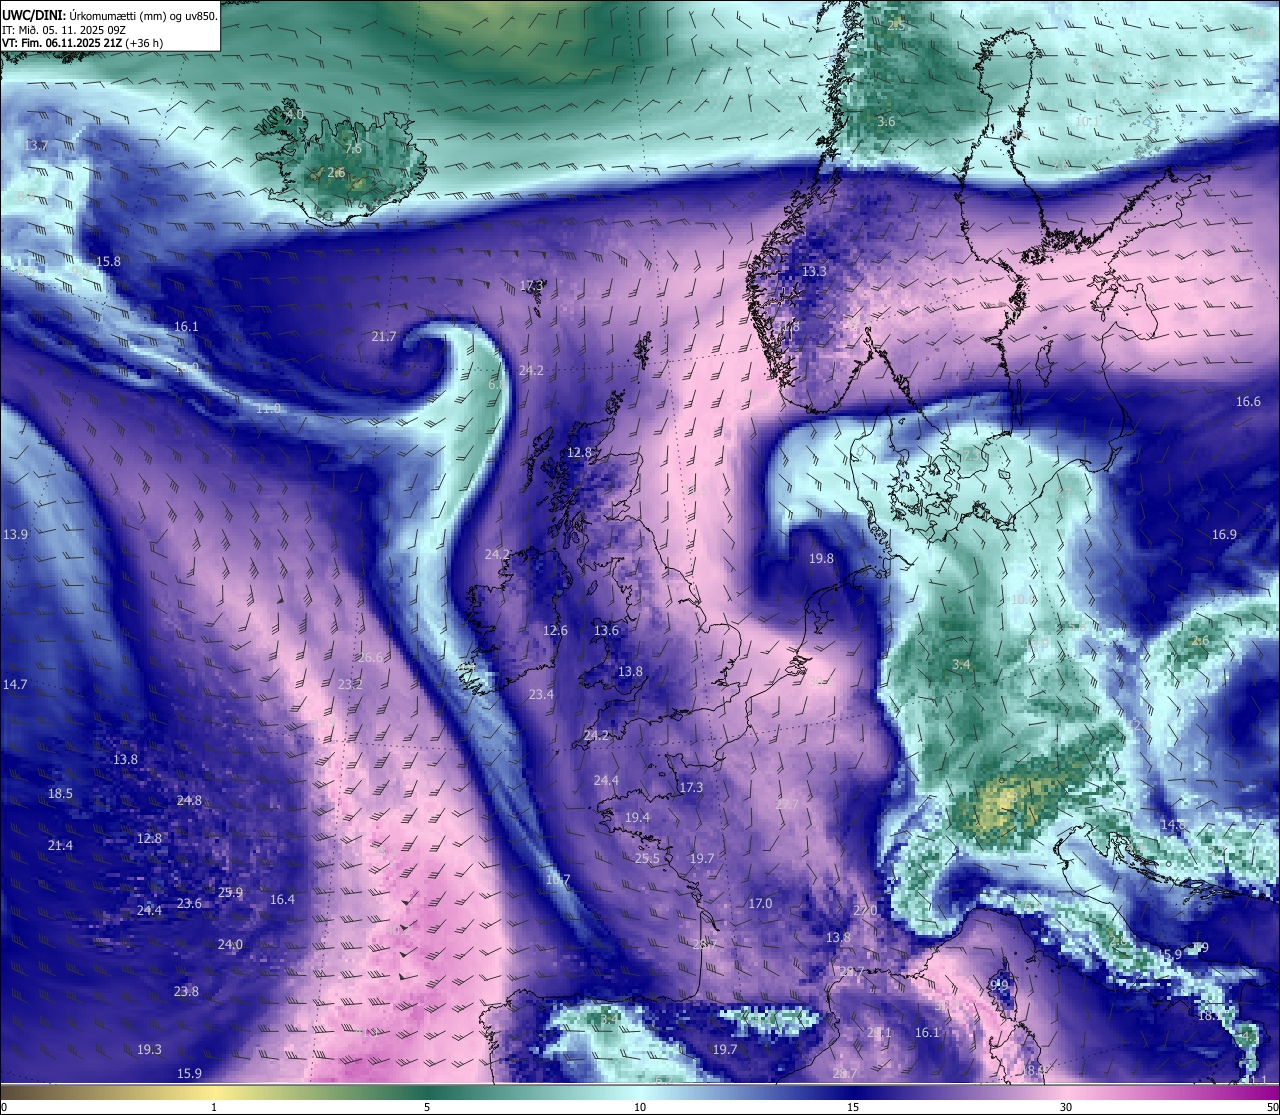Screen dimensions: 1280x1115
Task: Click the 23.6 value on the map
Action: [189, 903]
